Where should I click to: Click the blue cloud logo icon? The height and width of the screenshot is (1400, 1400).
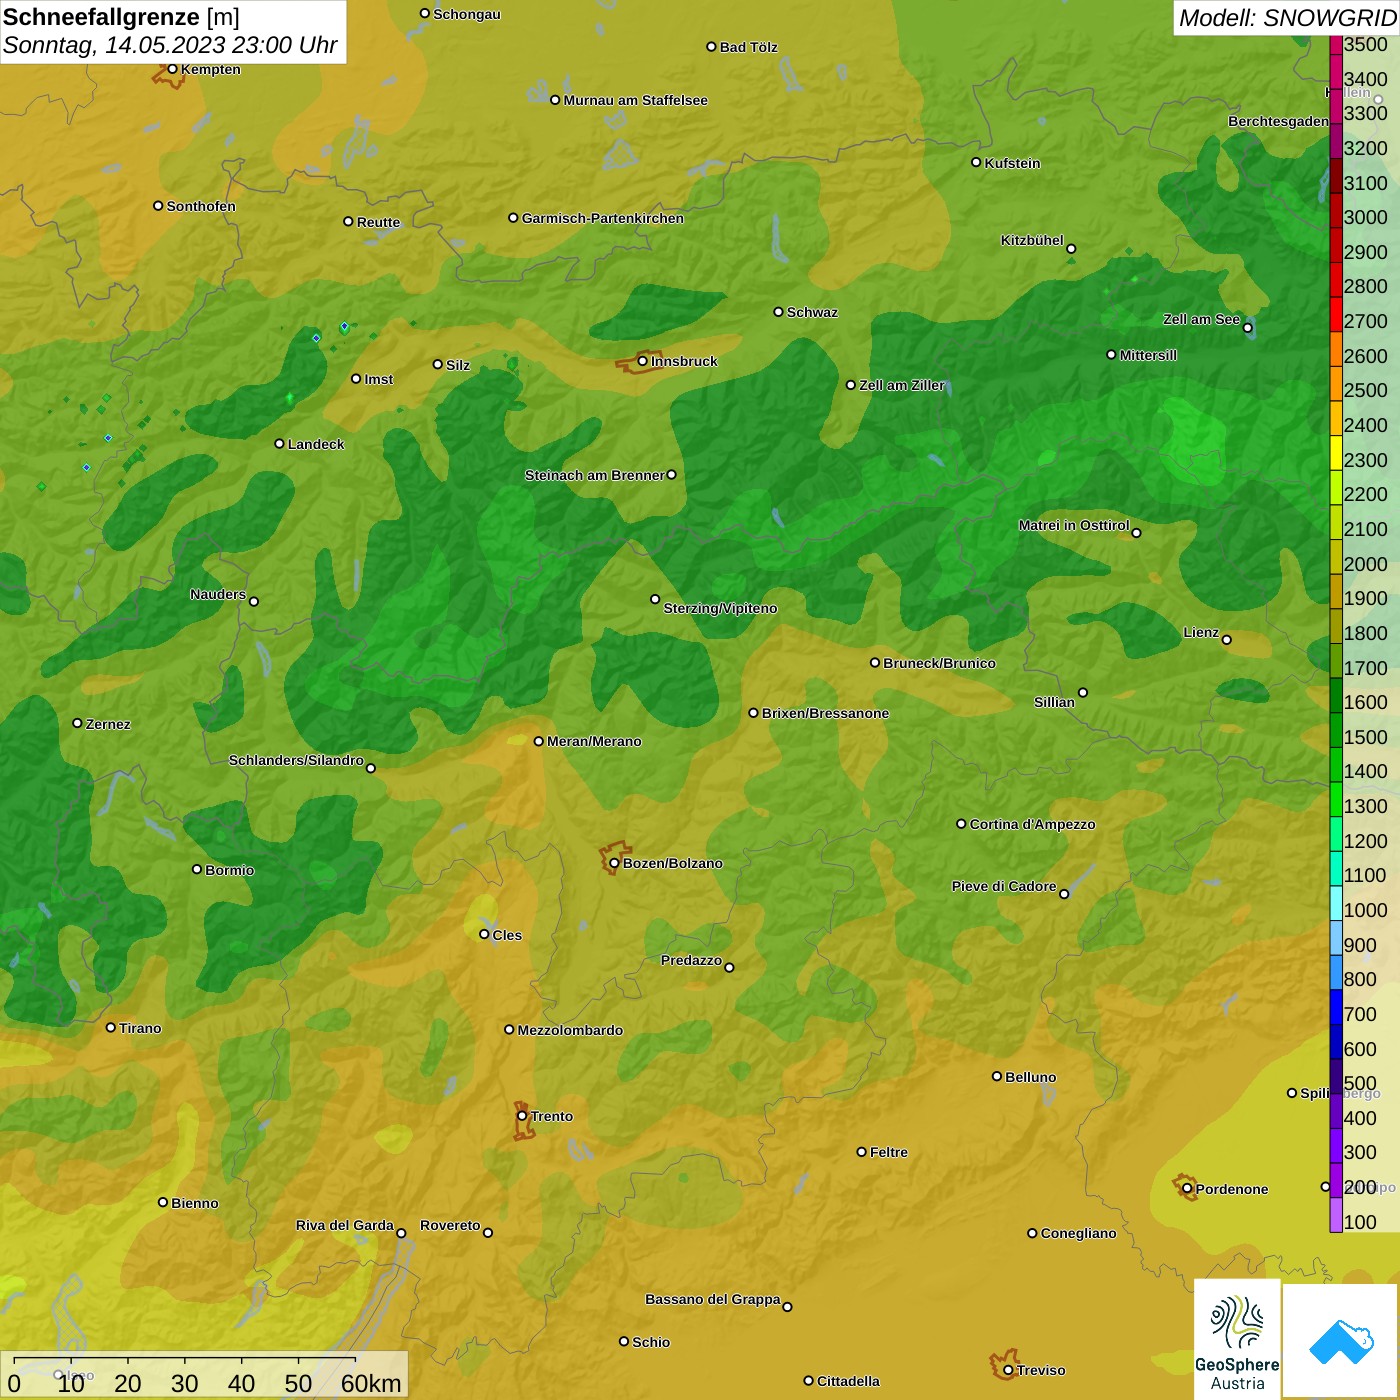tap(1340, 1341)
